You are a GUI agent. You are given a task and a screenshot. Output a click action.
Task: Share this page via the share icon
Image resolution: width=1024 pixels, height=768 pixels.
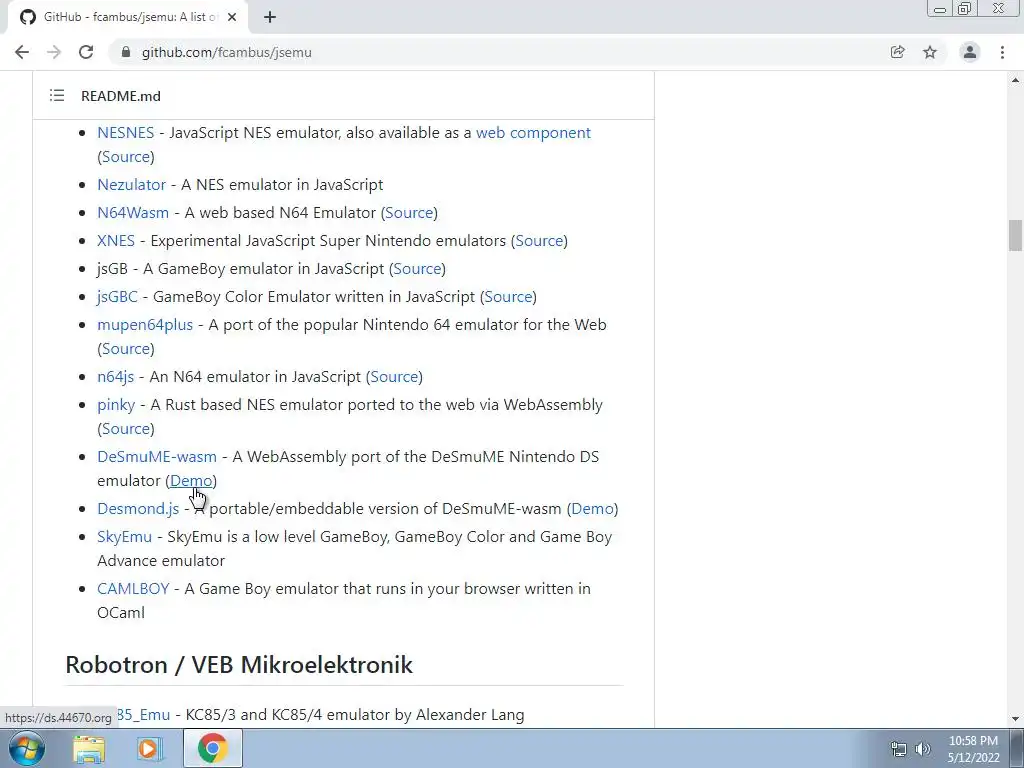coord(897,52)
